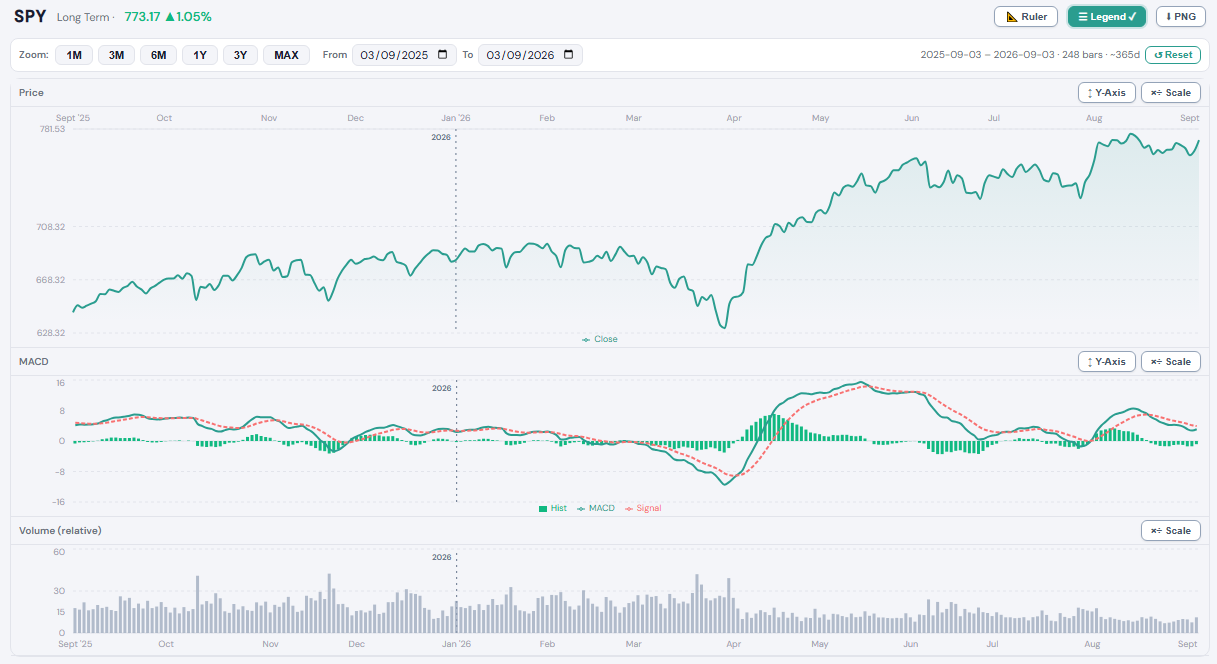The height and width of the screenshot is (664, 1217).
Task: Edit the To date field
Action: [530, 55]
